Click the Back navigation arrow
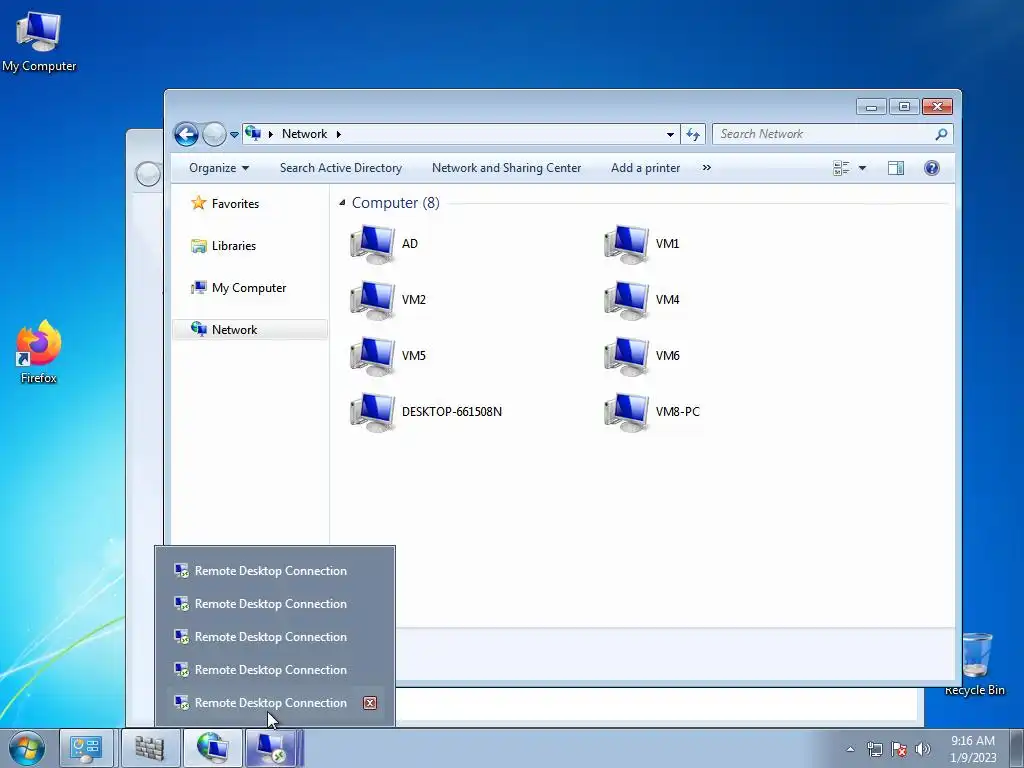The height and width of the screenshot is (768, 1024). 186,135
